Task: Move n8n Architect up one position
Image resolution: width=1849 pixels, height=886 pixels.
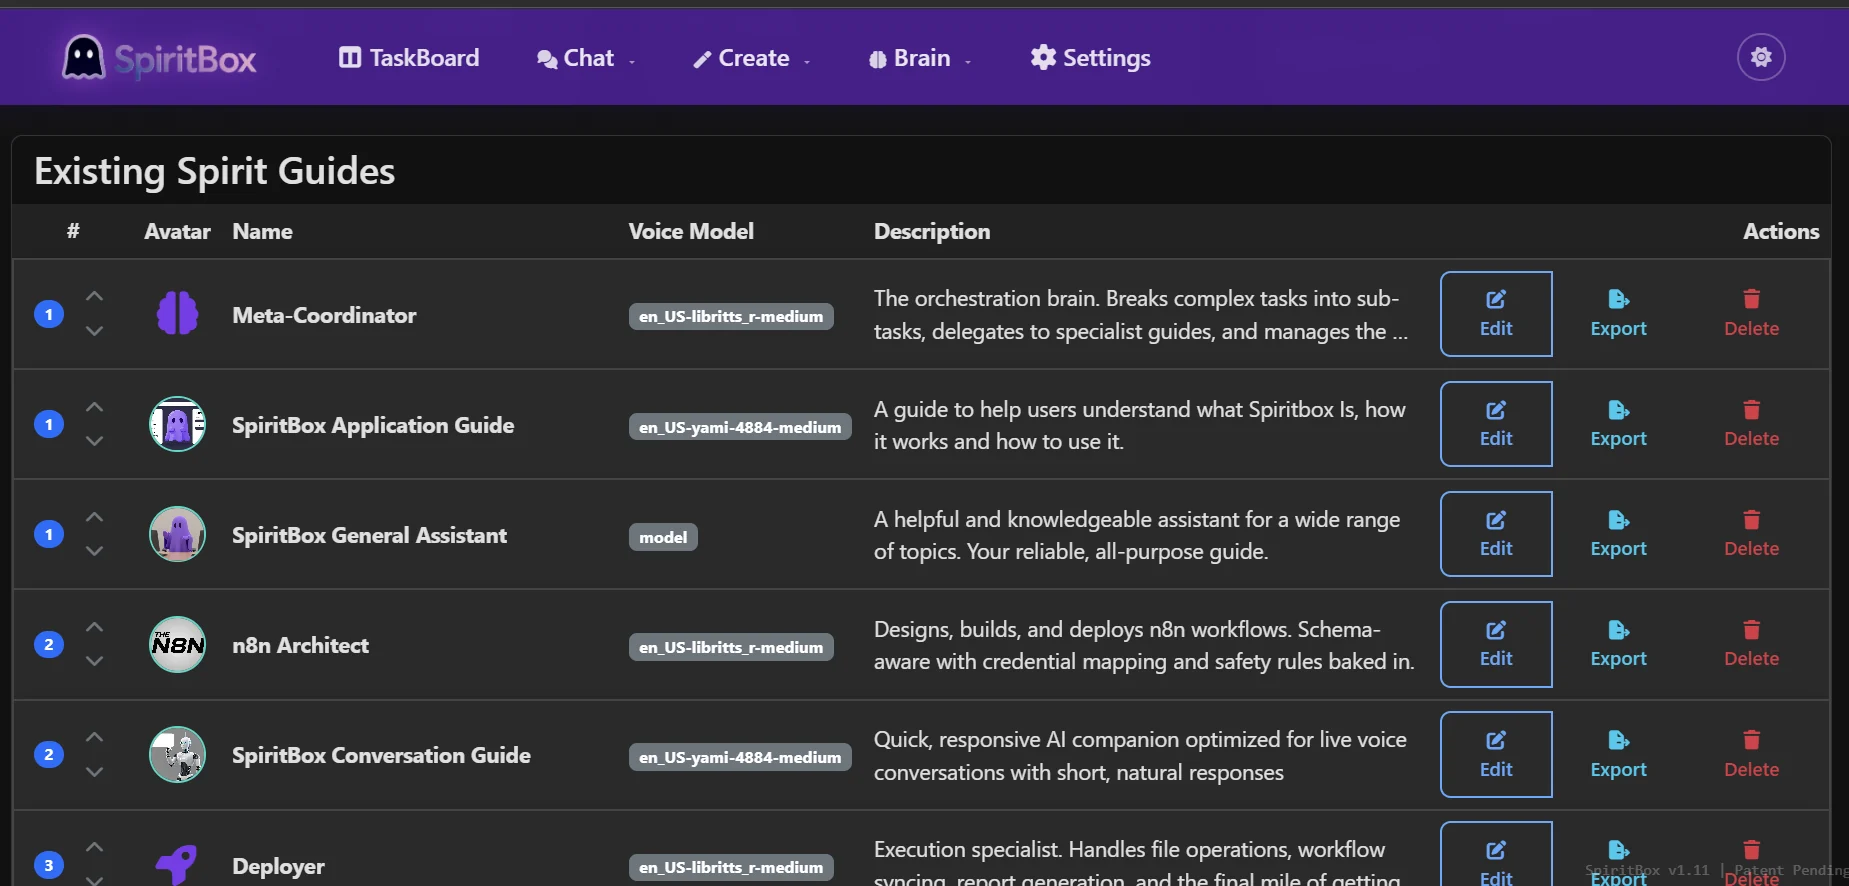Action: pyautogui.click(x=94, y=627)
